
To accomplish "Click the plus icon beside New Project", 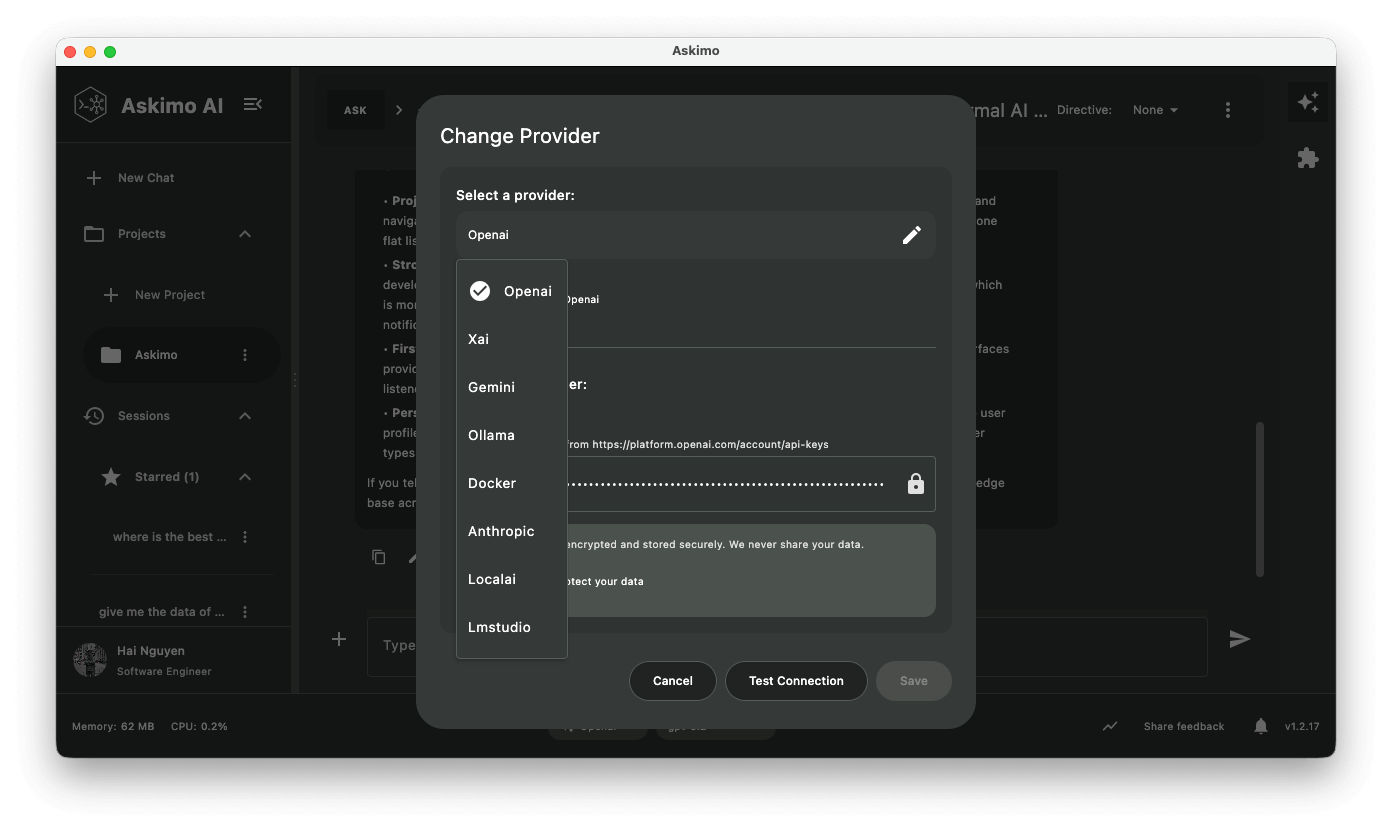I will pyautogui.click(x=111, y=295).
